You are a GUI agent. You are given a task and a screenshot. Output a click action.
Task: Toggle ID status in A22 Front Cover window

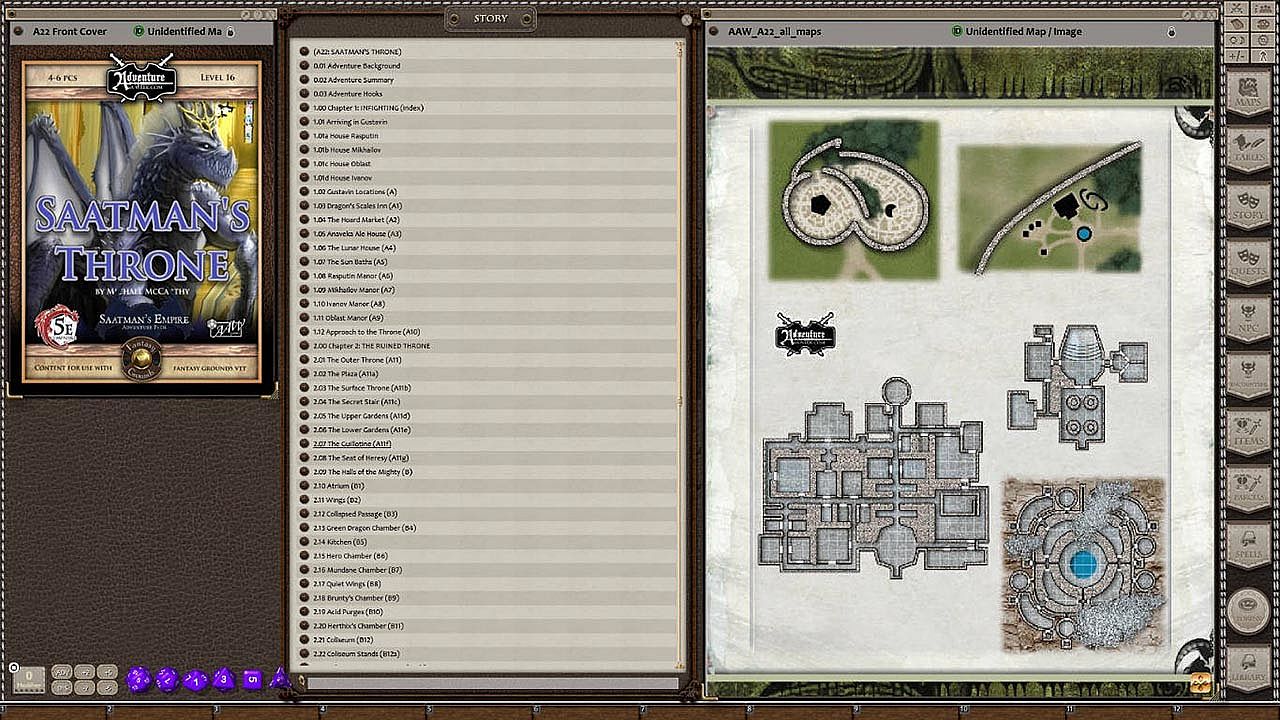tap(138, 31)
